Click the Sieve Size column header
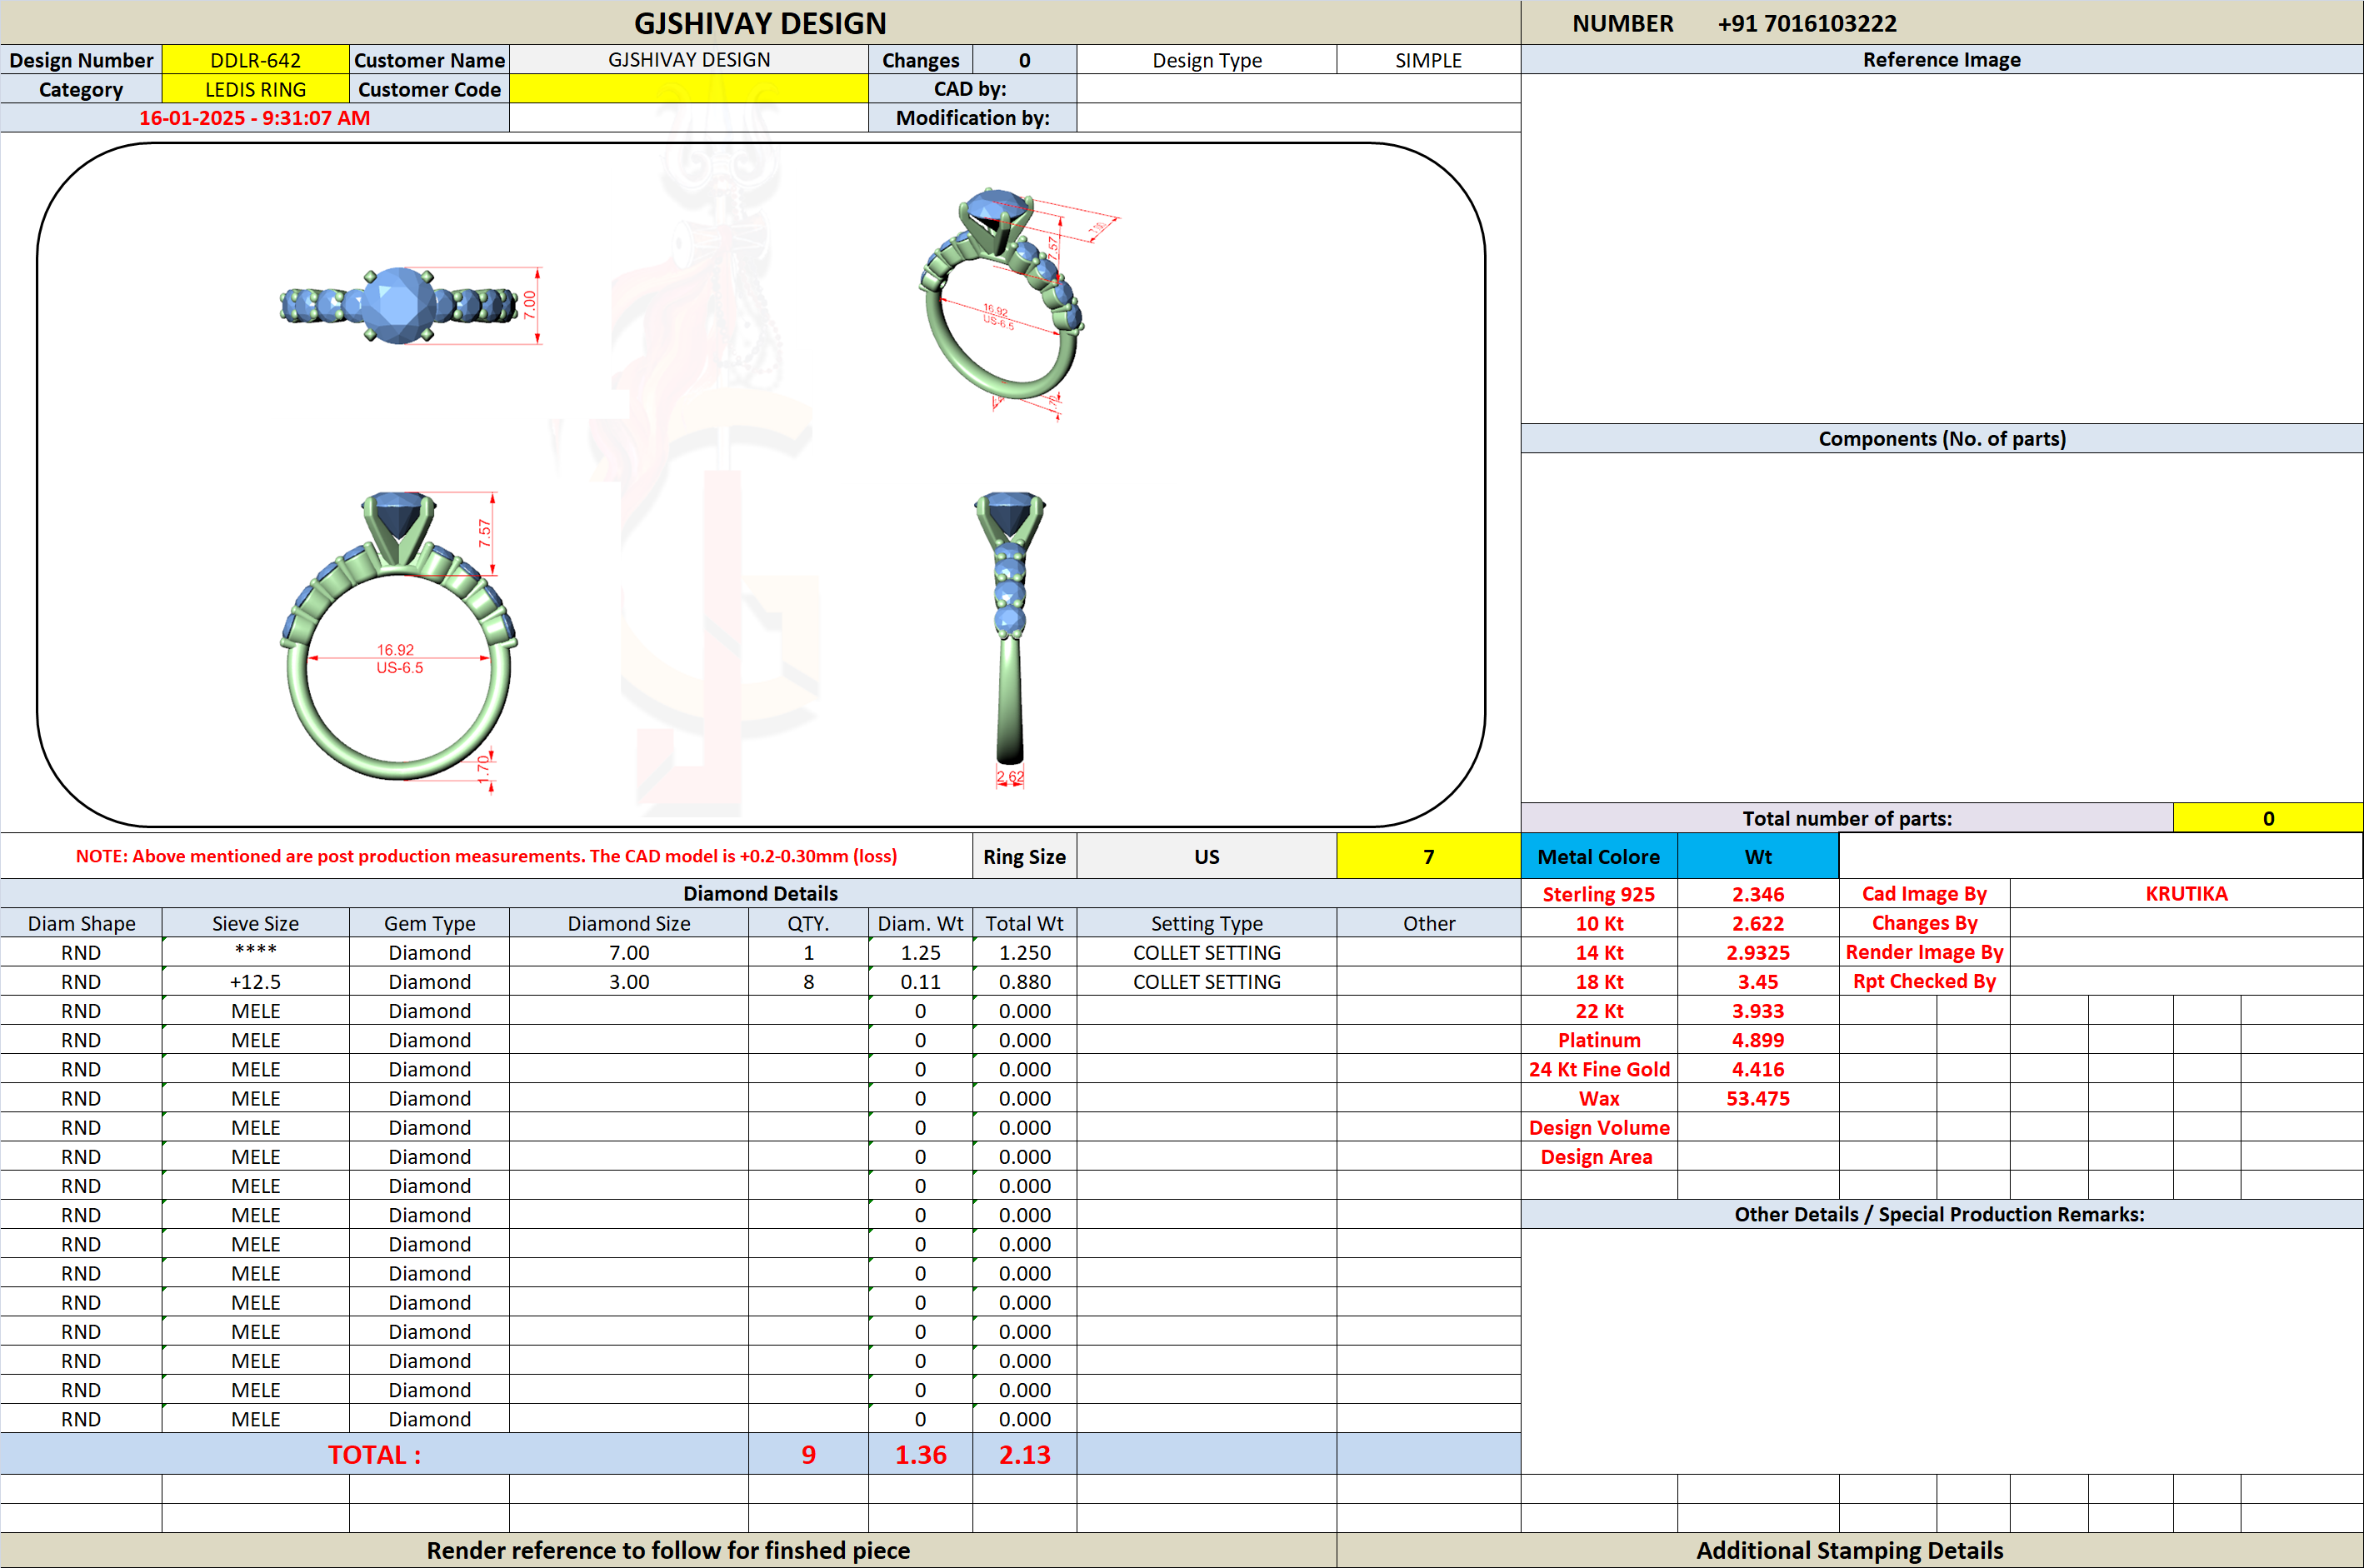The width and height of the screenshot is (2364, 1568). click(255, 923)
